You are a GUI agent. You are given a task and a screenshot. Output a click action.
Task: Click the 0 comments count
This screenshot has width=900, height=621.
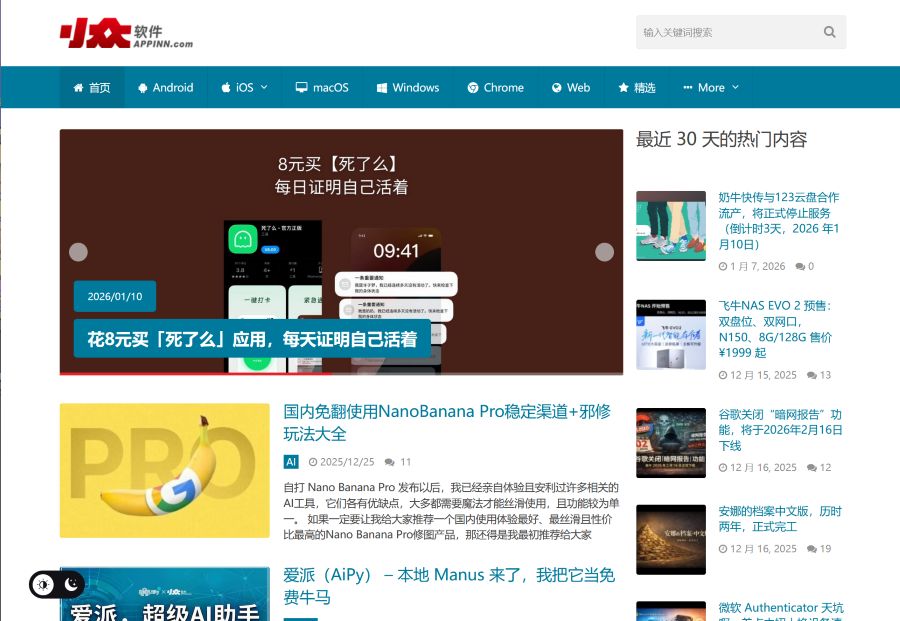805,266
